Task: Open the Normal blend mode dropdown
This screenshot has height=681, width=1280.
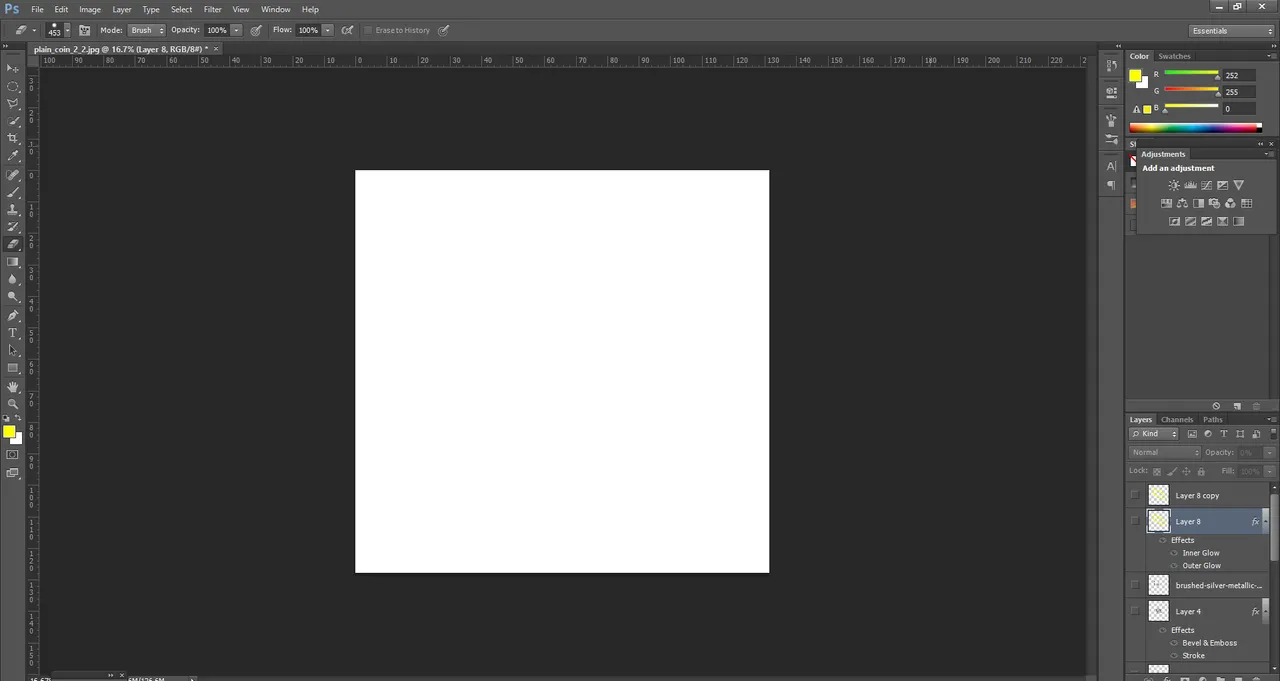Action: point(1165,452)
